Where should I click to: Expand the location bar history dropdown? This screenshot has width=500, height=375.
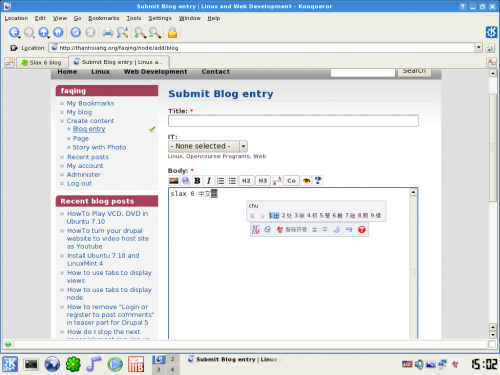[479, 48]
